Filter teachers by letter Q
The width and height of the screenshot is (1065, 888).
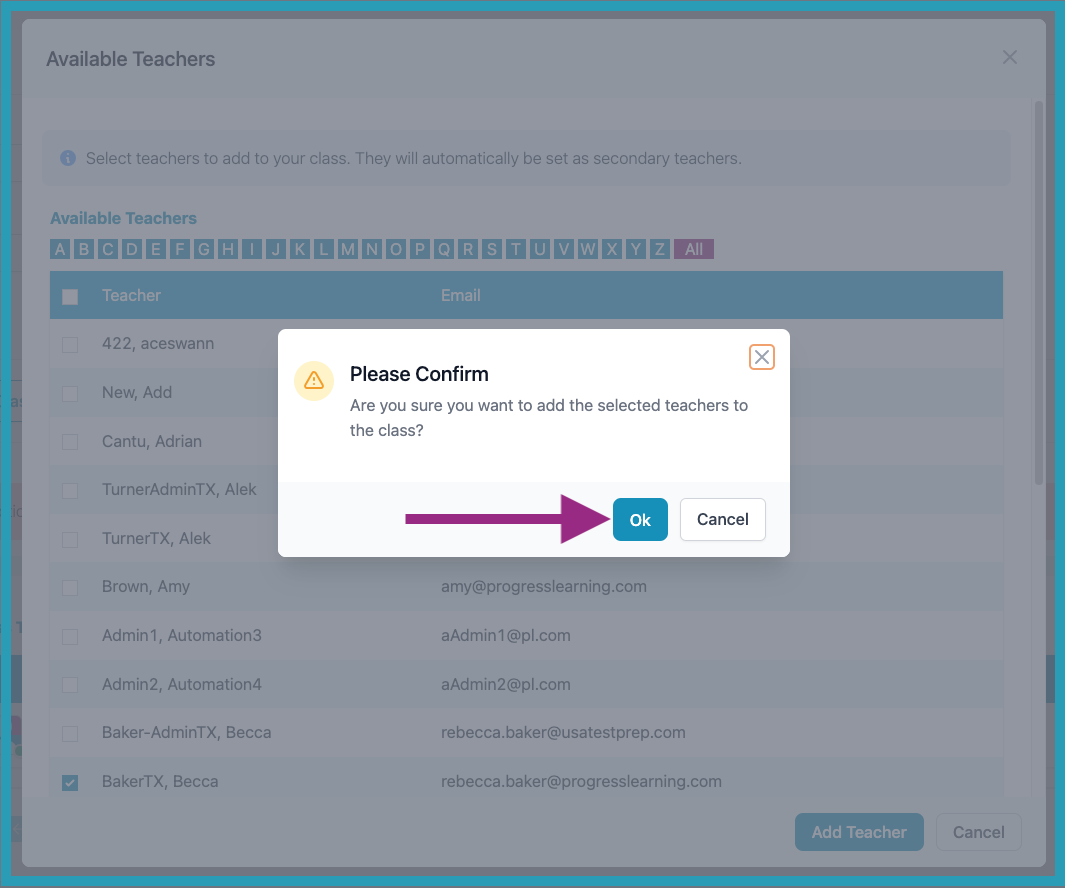(x=444, y=249)
